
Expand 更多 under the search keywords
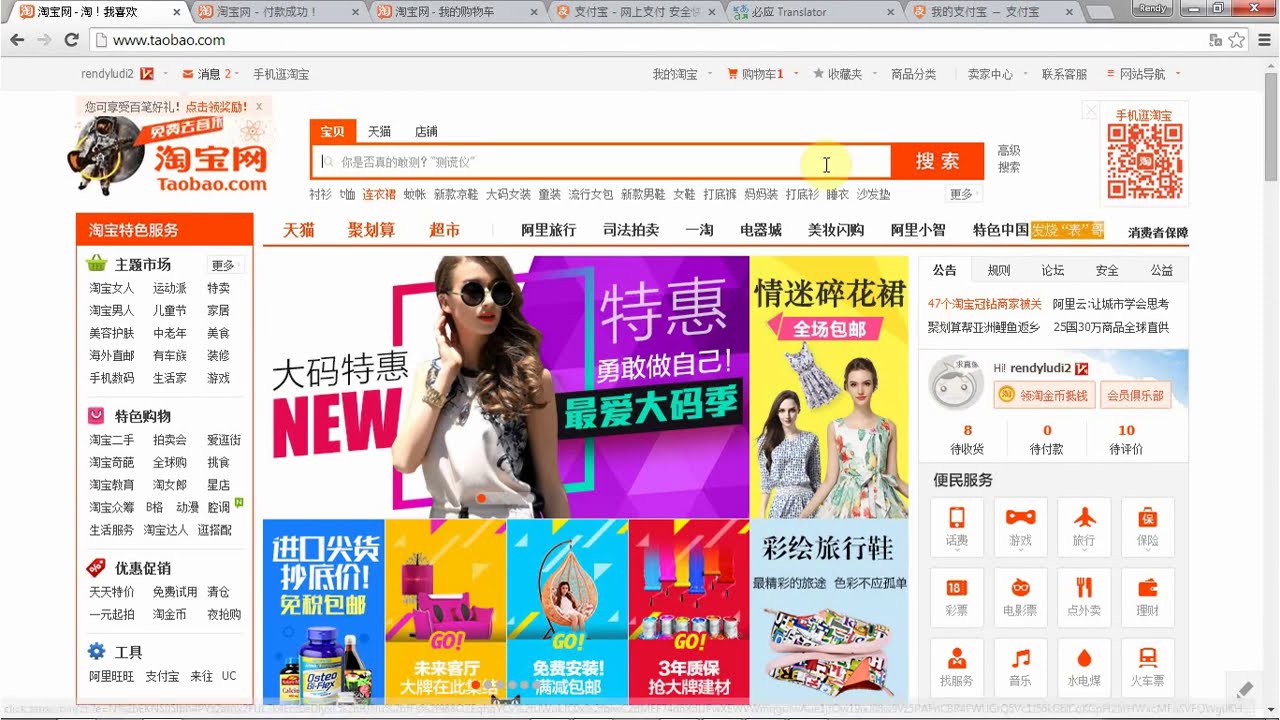[x=963, y=194]
